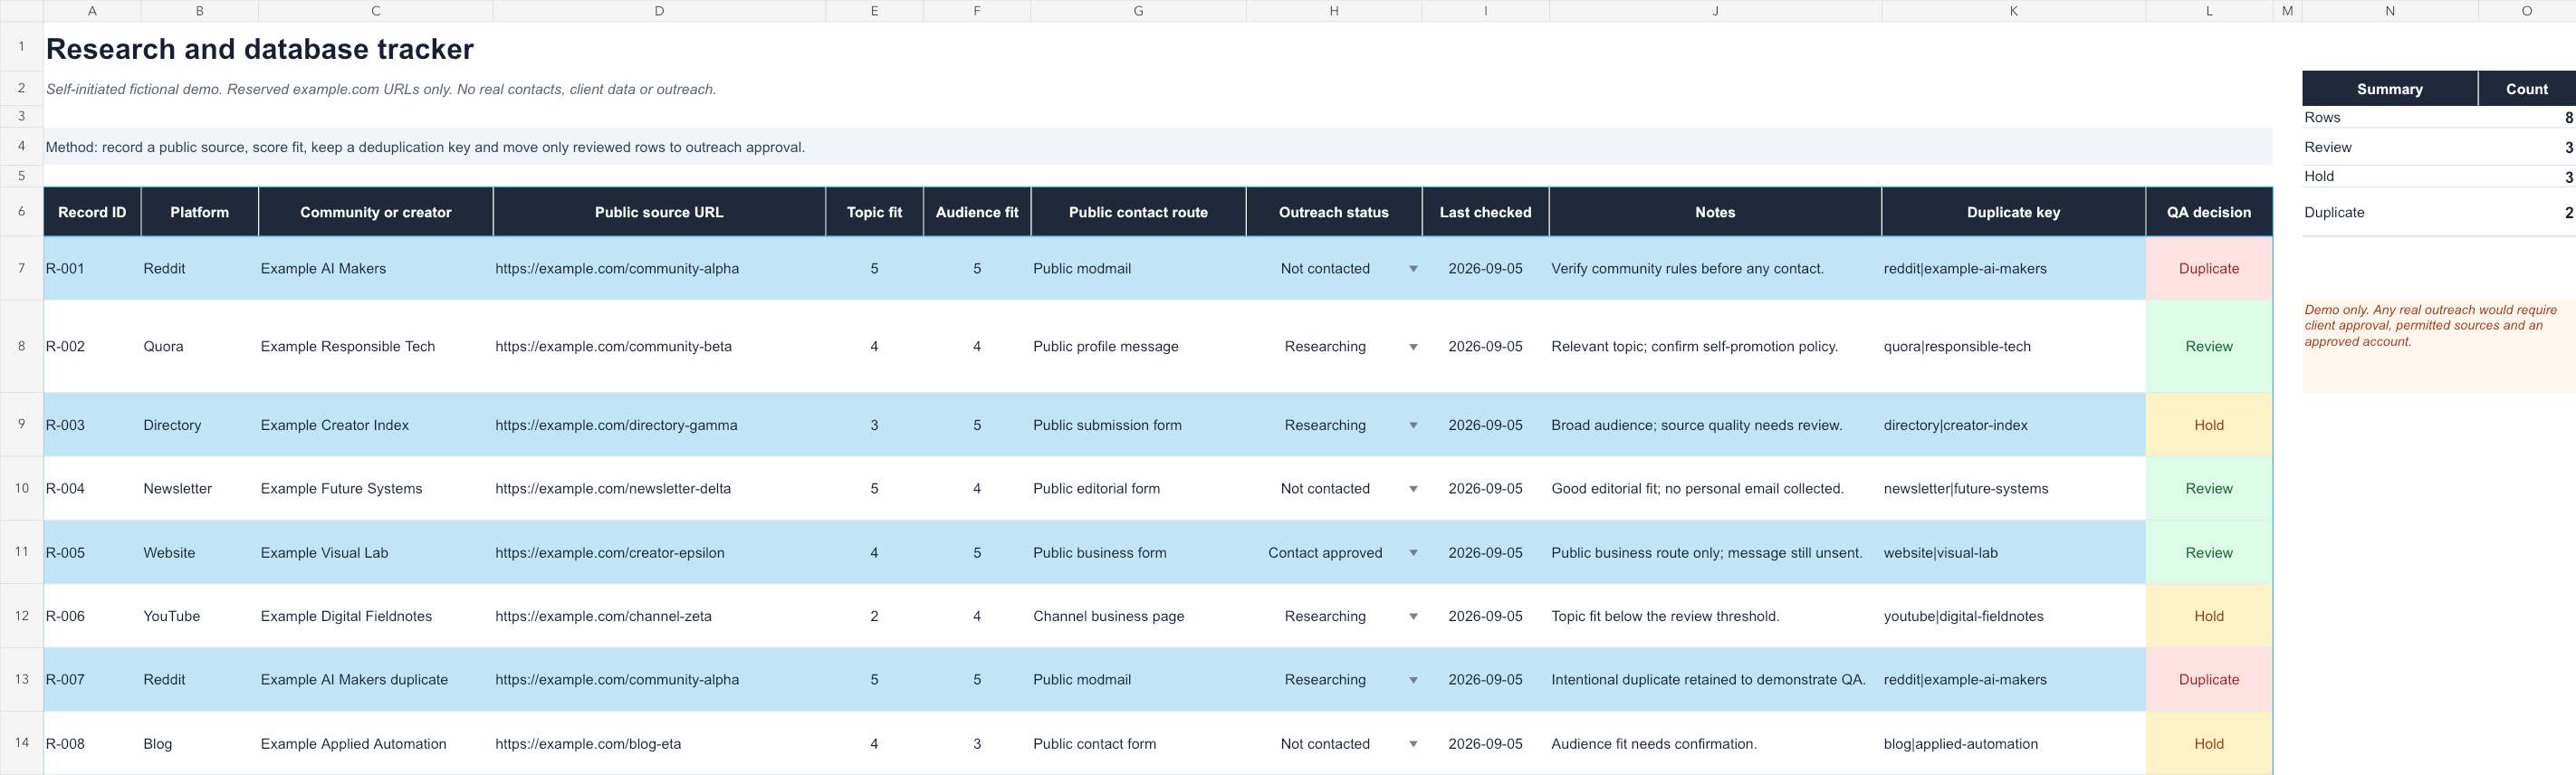Viewport: 2576px width, 775px height.
Task: Open link https://example.com/community-alpha in R-001 row
Action: click(617, 269)
